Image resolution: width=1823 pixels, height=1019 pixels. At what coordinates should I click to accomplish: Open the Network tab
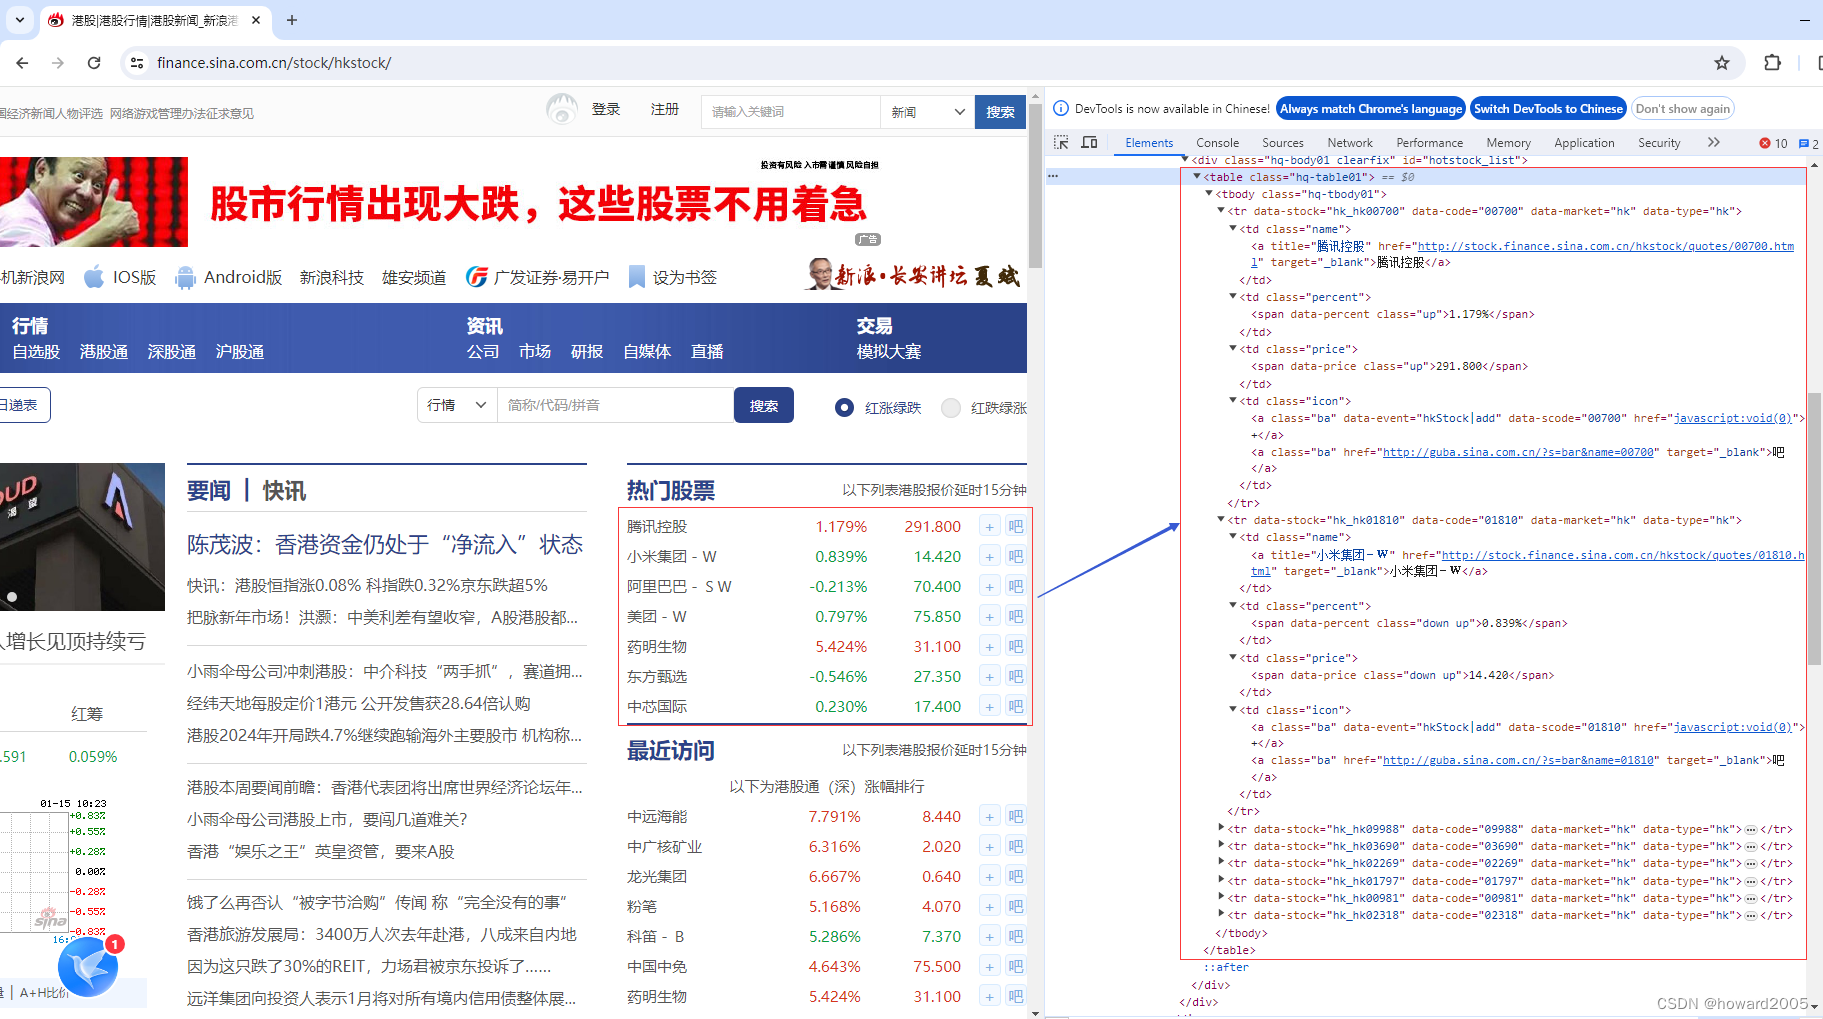[1350, 143]
